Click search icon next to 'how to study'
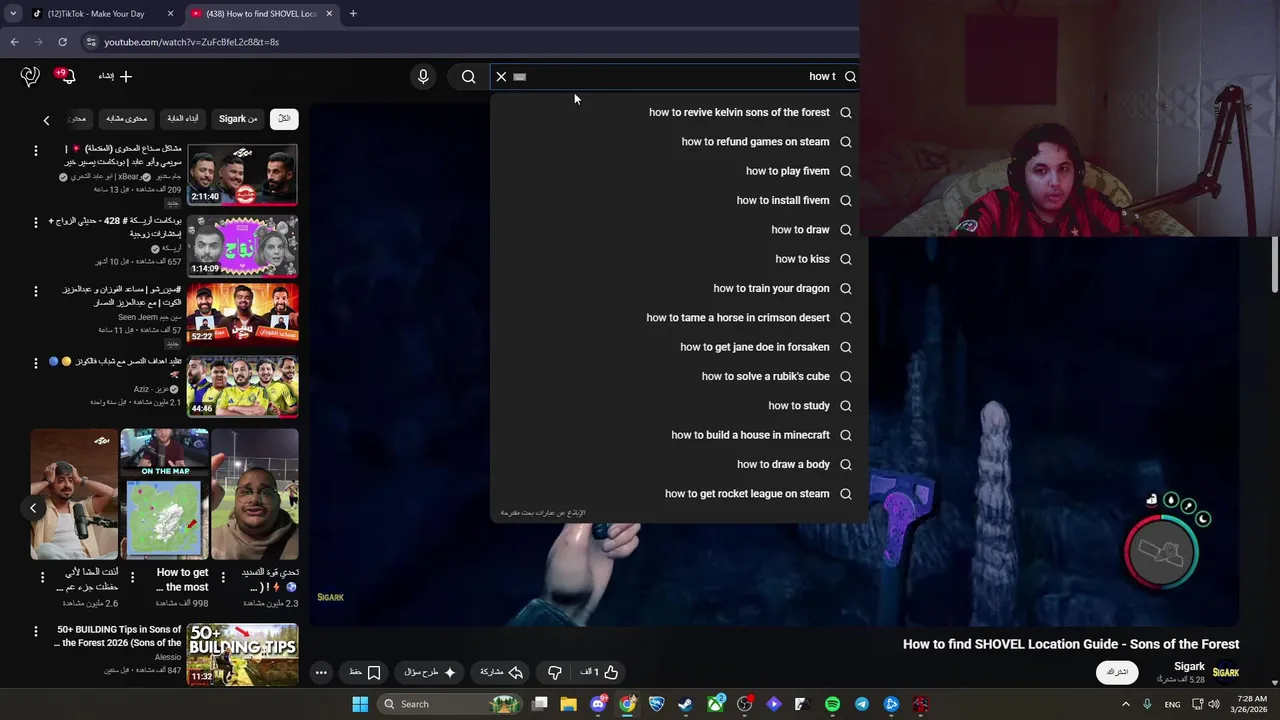This screenshot has width=1280, height=720. pyautogui.click(x=846, y=406)
